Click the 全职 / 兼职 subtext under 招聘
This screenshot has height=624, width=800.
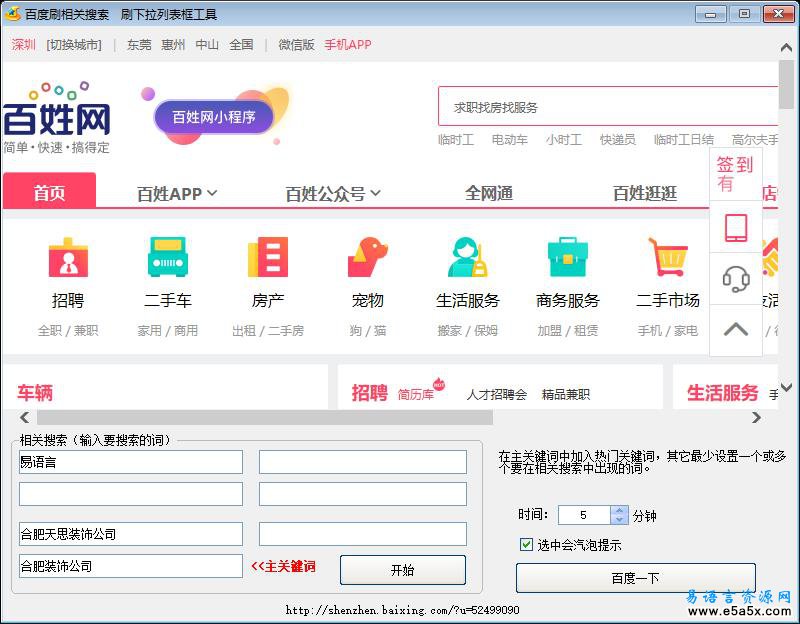coord(68,331)
